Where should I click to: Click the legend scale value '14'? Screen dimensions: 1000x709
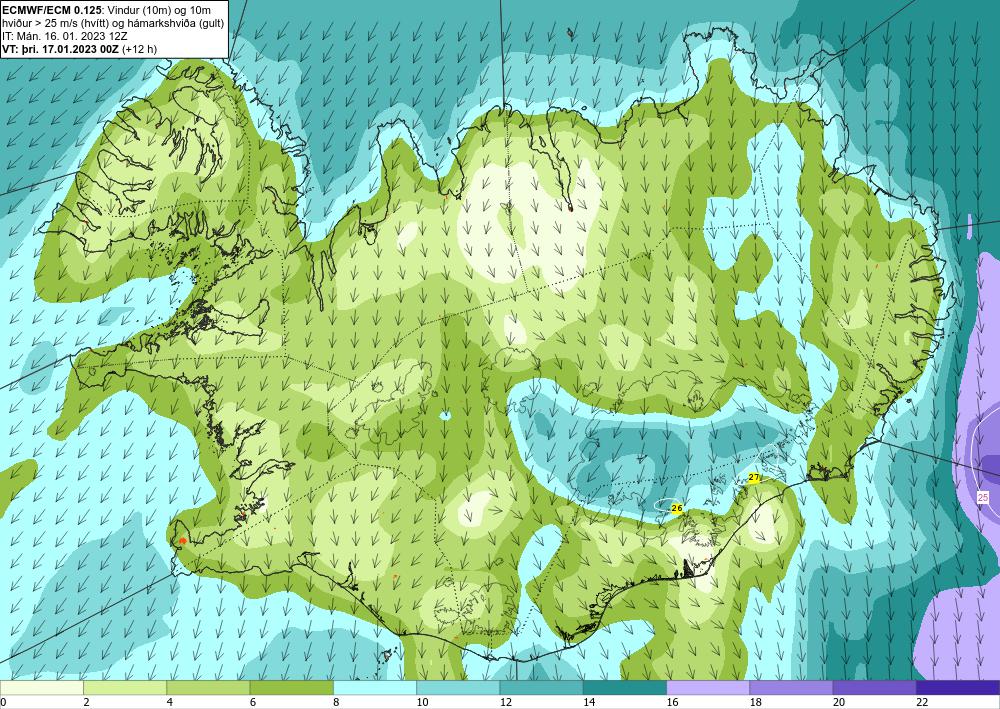(589, 702)
